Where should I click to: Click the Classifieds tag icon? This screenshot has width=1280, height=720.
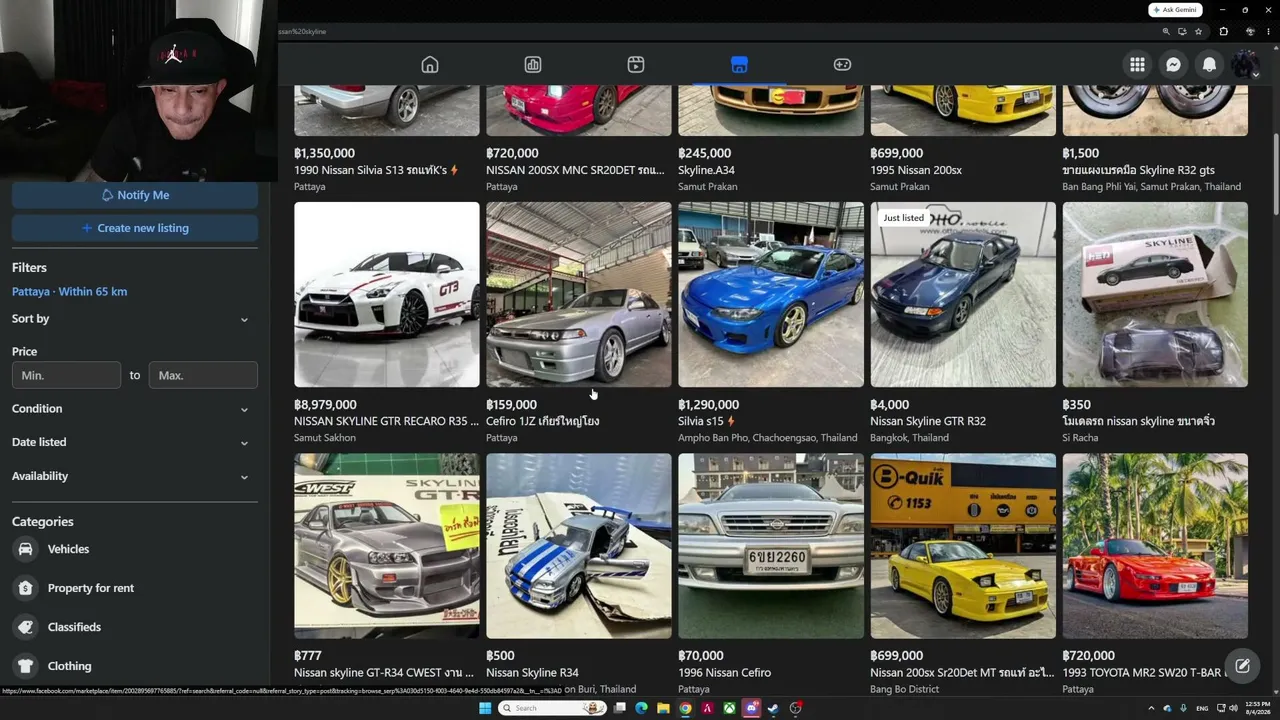pyautogui.click(x=26, y=627)
